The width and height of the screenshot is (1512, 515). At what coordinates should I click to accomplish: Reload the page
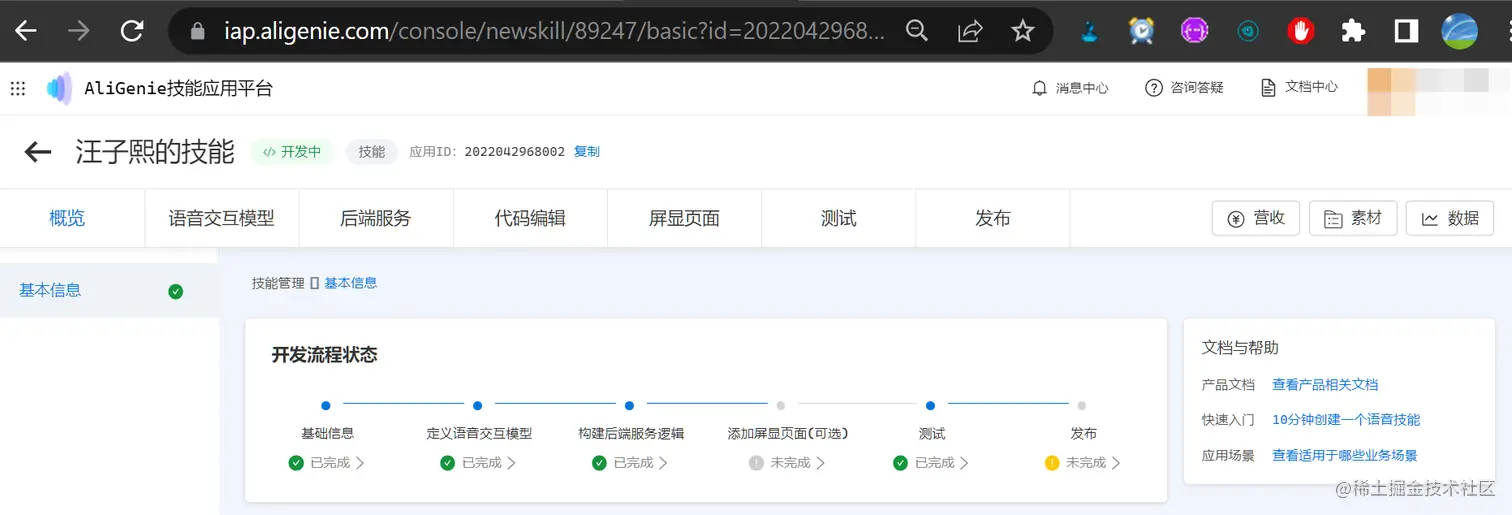(131, 31)
